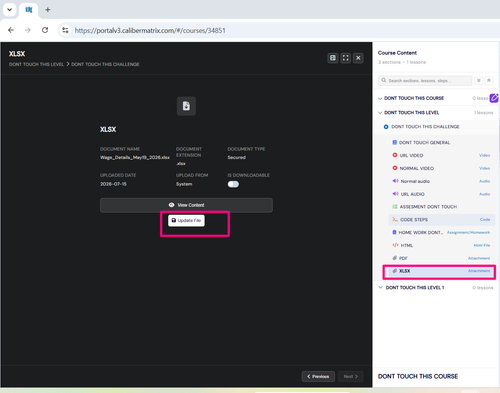Click the DONT TOUCH GENERAL document icon
500x393 pixels.
click(395, 142)
